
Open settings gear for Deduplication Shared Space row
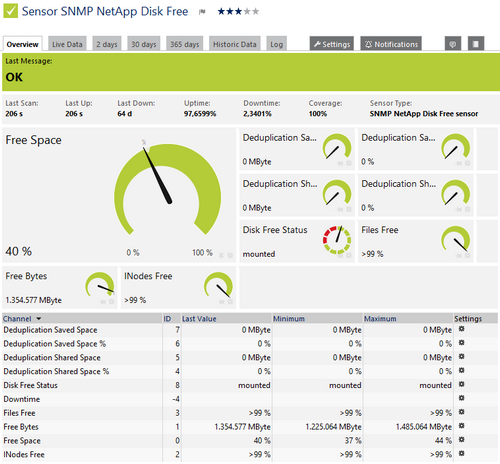(461, 357)
